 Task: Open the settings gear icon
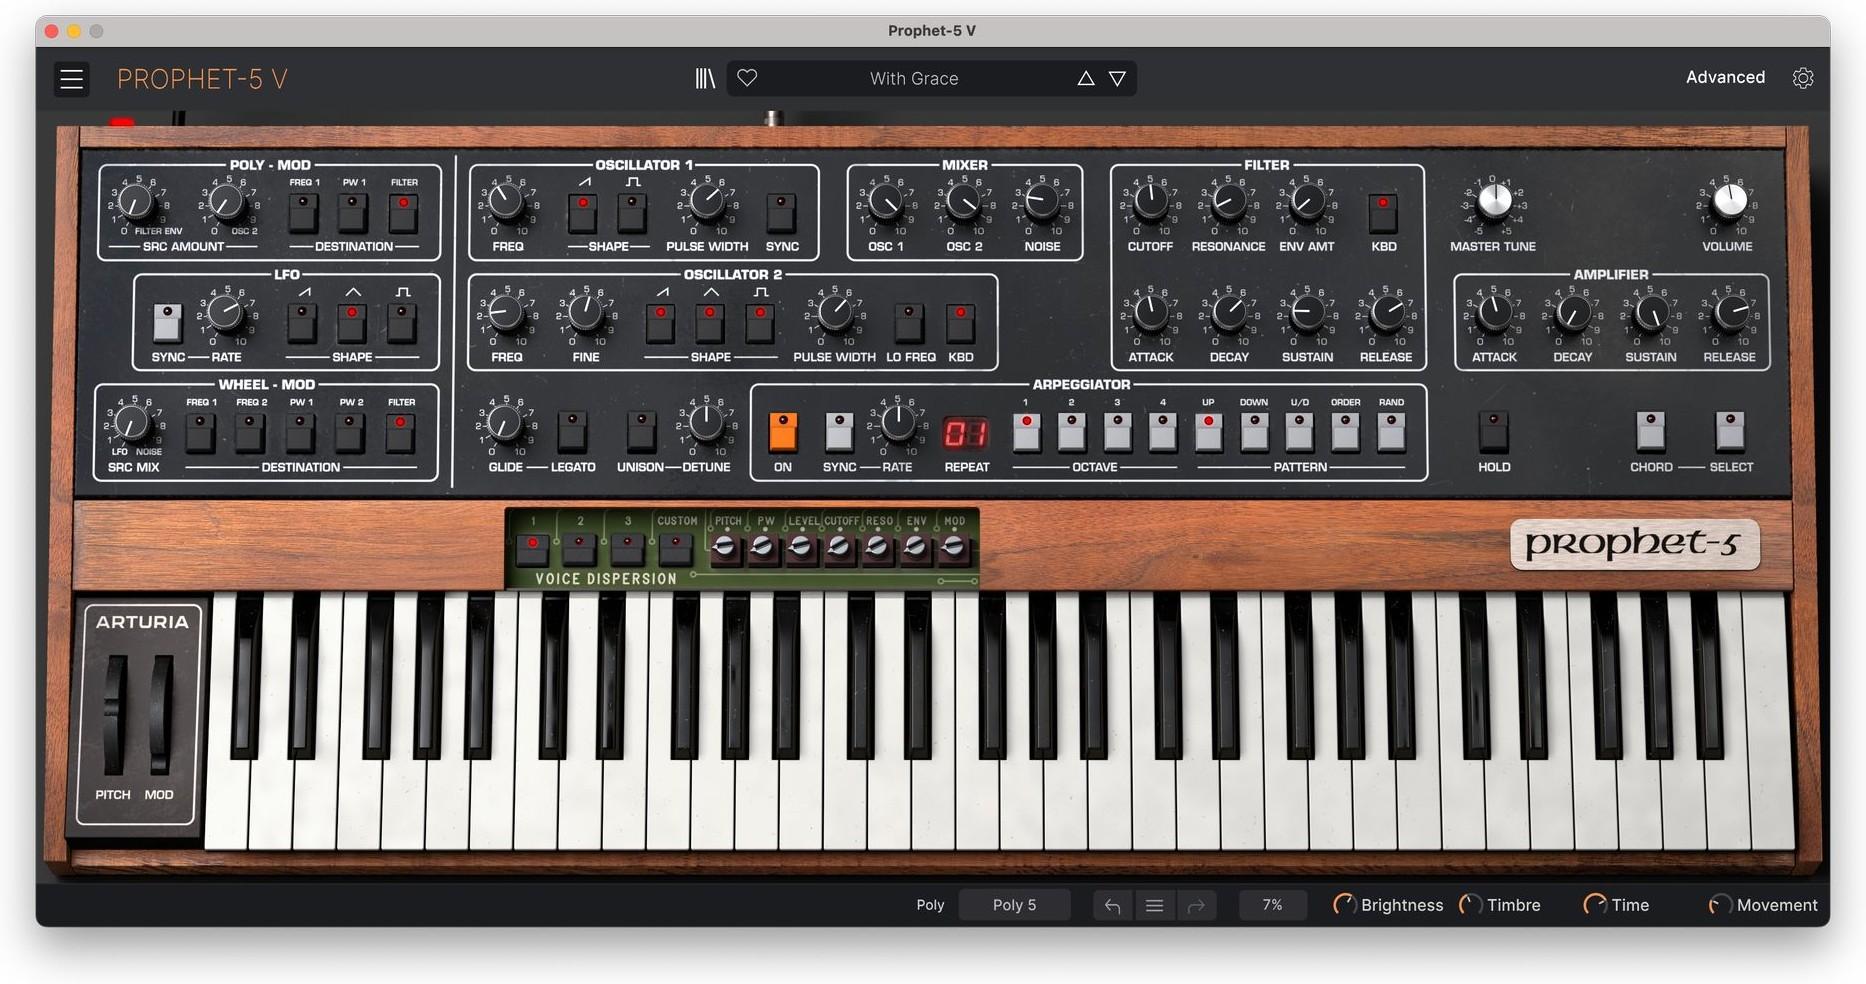1803,77
